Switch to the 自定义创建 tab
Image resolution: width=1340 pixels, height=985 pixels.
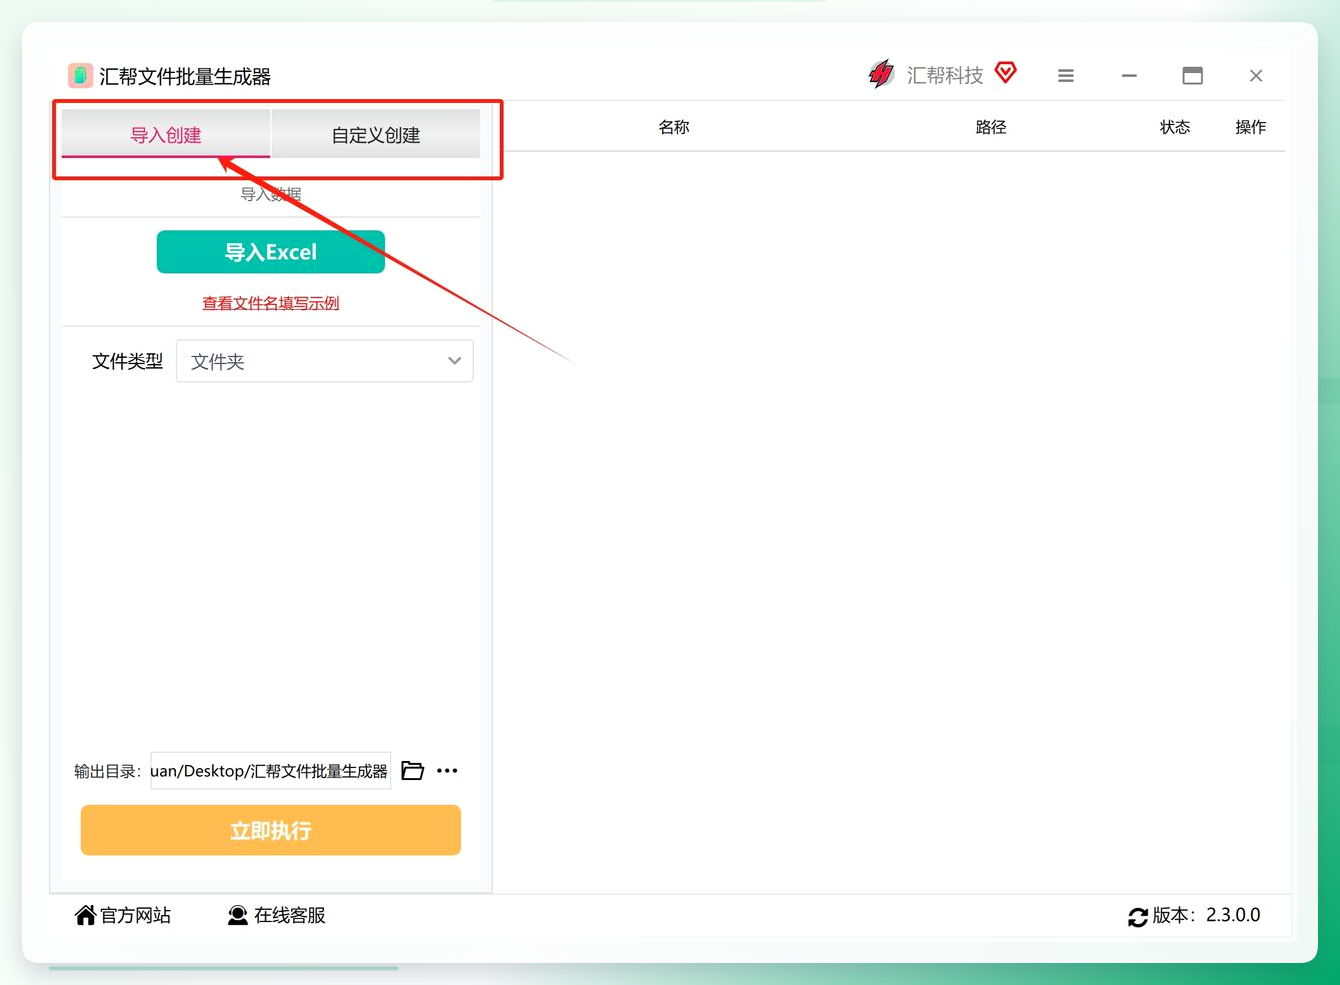376,134
